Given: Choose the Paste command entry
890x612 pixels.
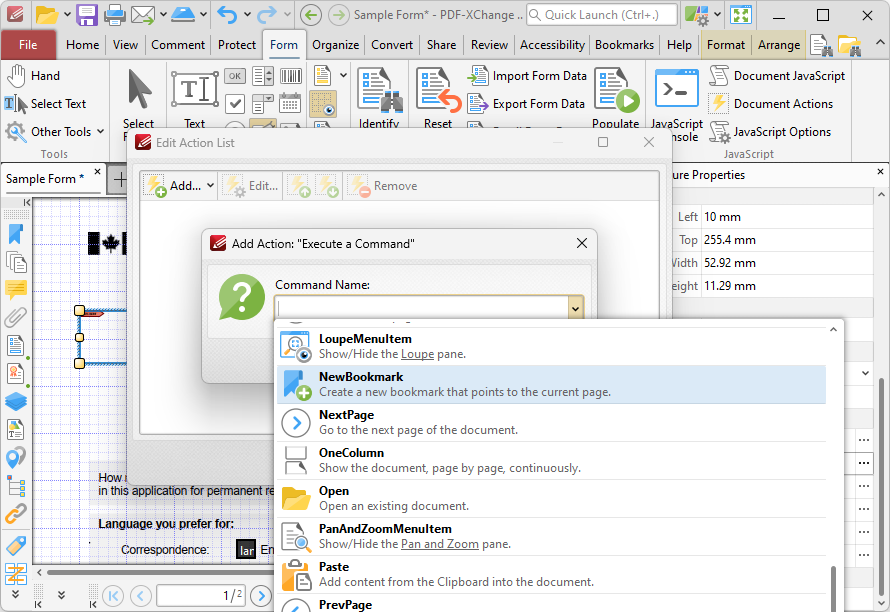Looking at the screenshot, I should pyautogui.click(x=551, y=575).
